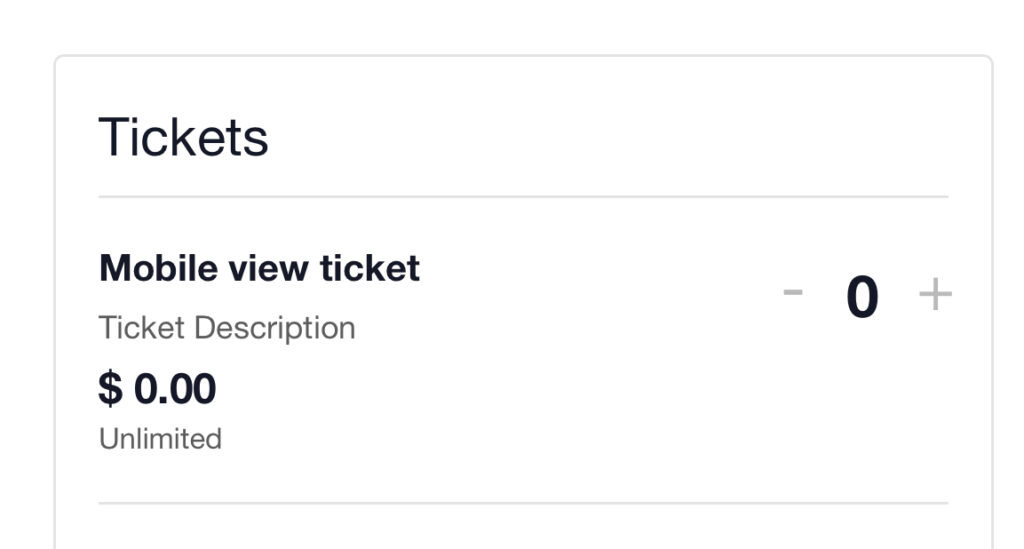
Task: Decrease Mobile view ticket quantity
Action: [x=793, y=293]
